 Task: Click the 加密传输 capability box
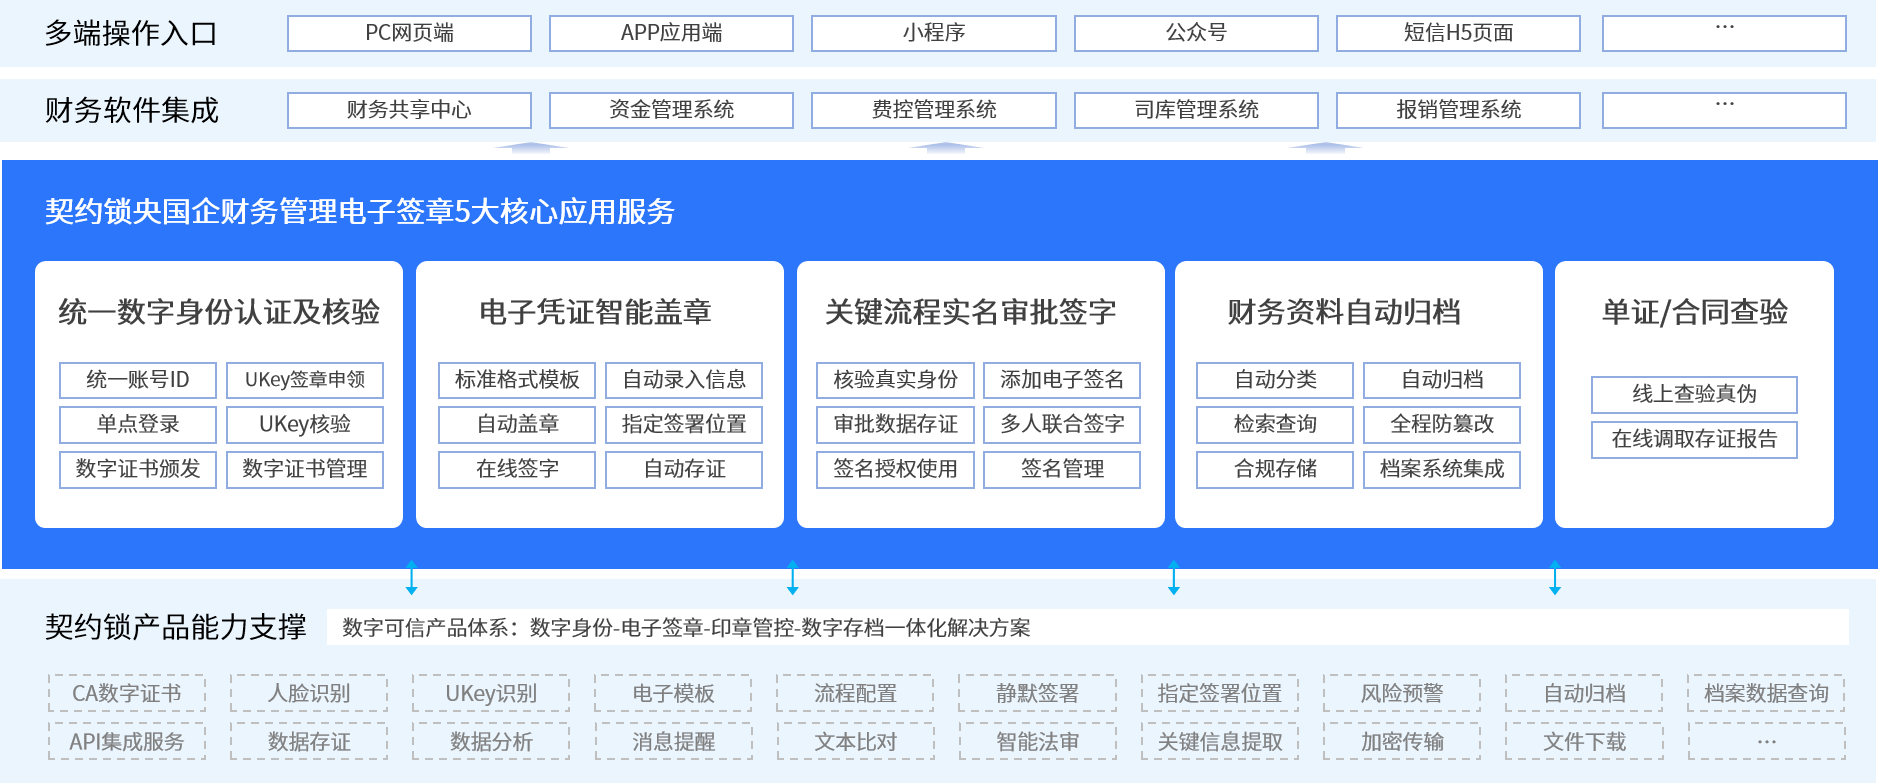1402,742
